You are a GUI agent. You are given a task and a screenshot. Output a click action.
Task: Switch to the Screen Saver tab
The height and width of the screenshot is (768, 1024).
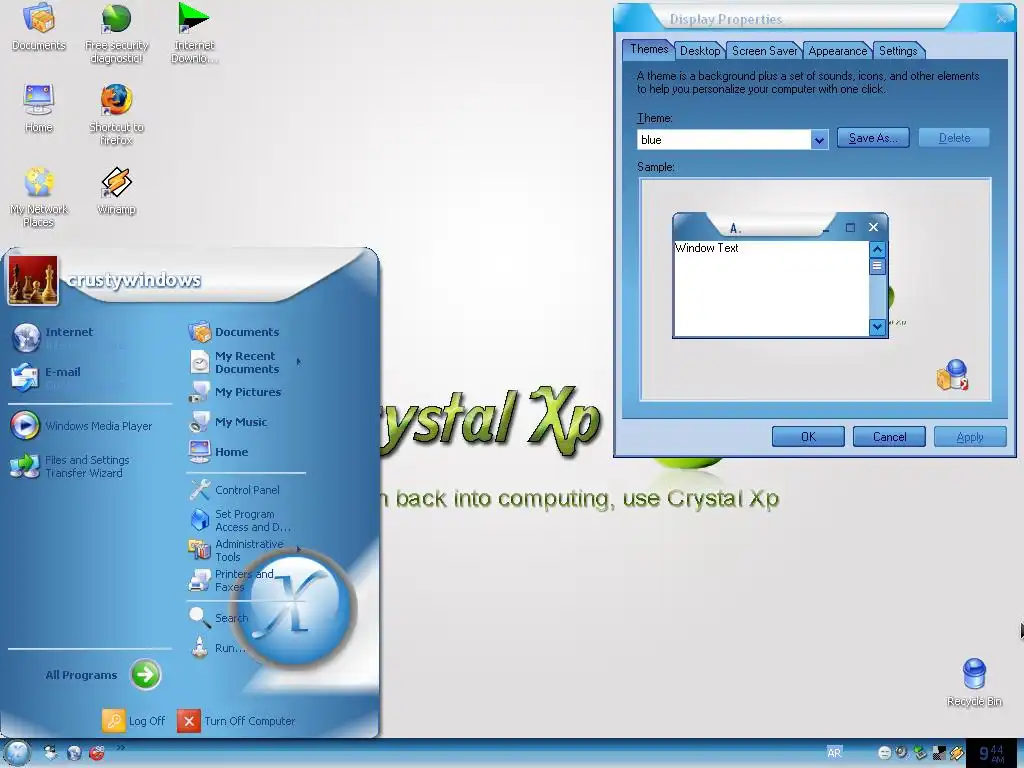click(764, 51)
